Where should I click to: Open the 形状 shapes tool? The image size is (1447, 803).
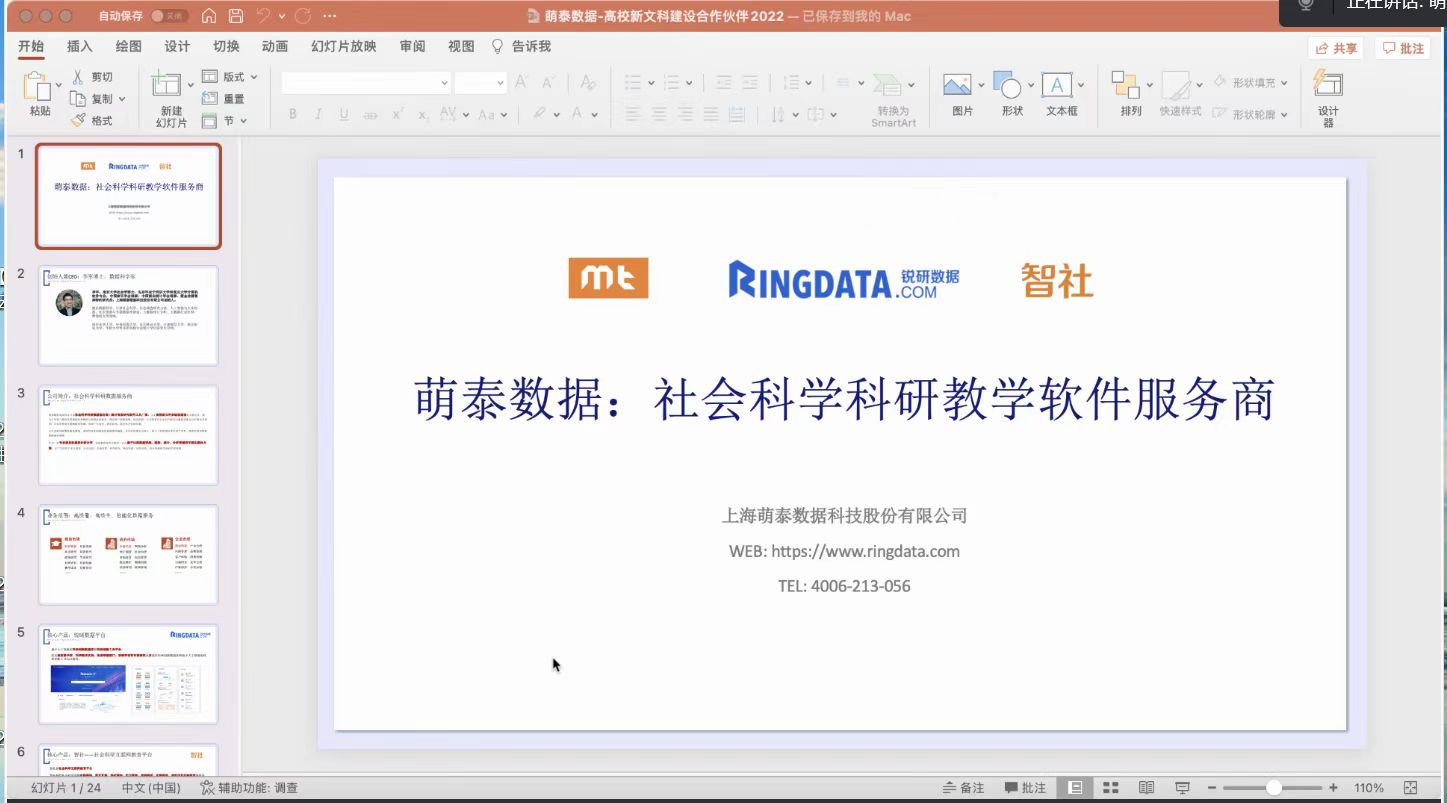(1011, 96)
